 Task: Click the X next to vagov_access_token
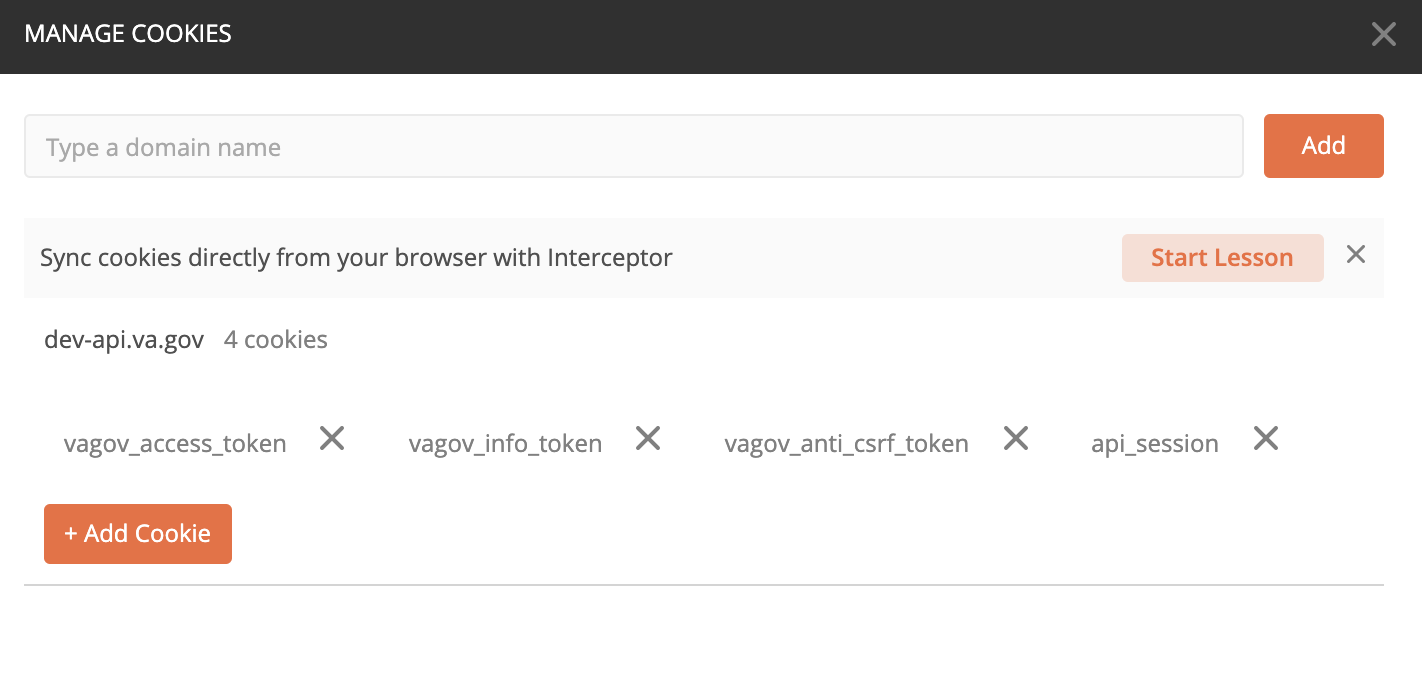point(331,438)
